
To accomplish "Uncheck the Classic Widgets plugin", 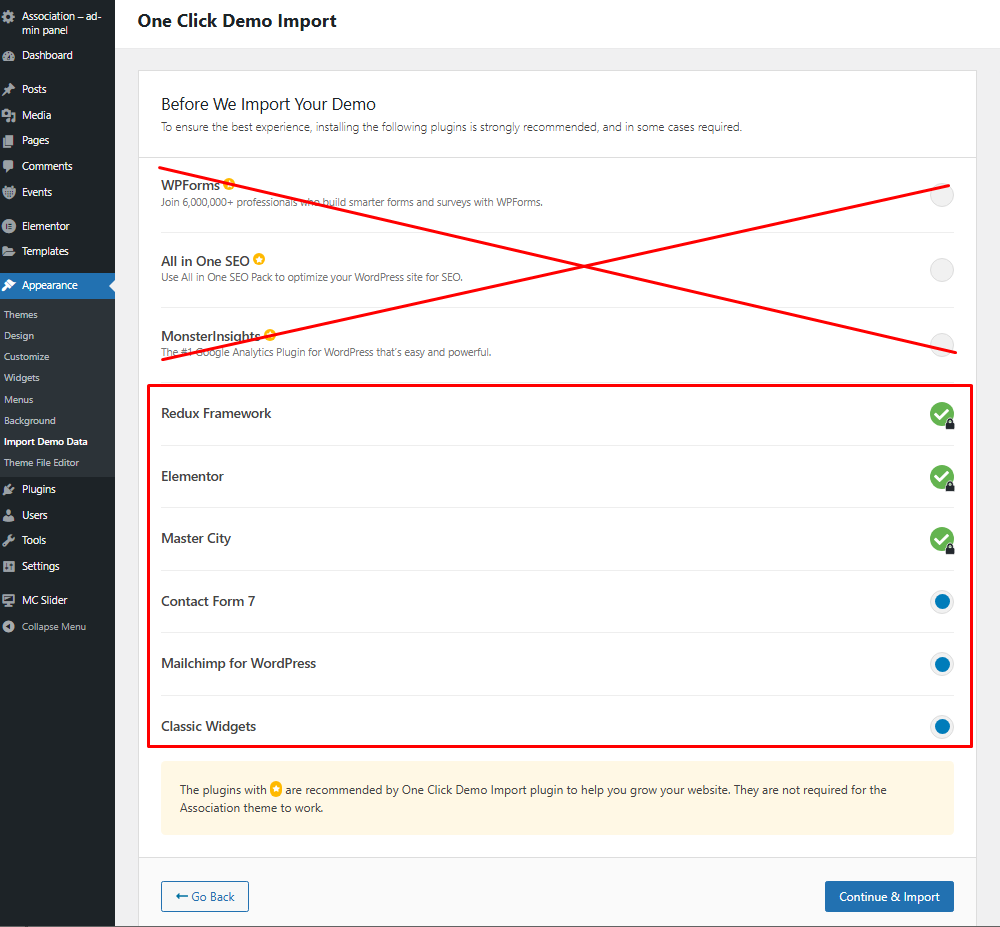I will point(941,726).
